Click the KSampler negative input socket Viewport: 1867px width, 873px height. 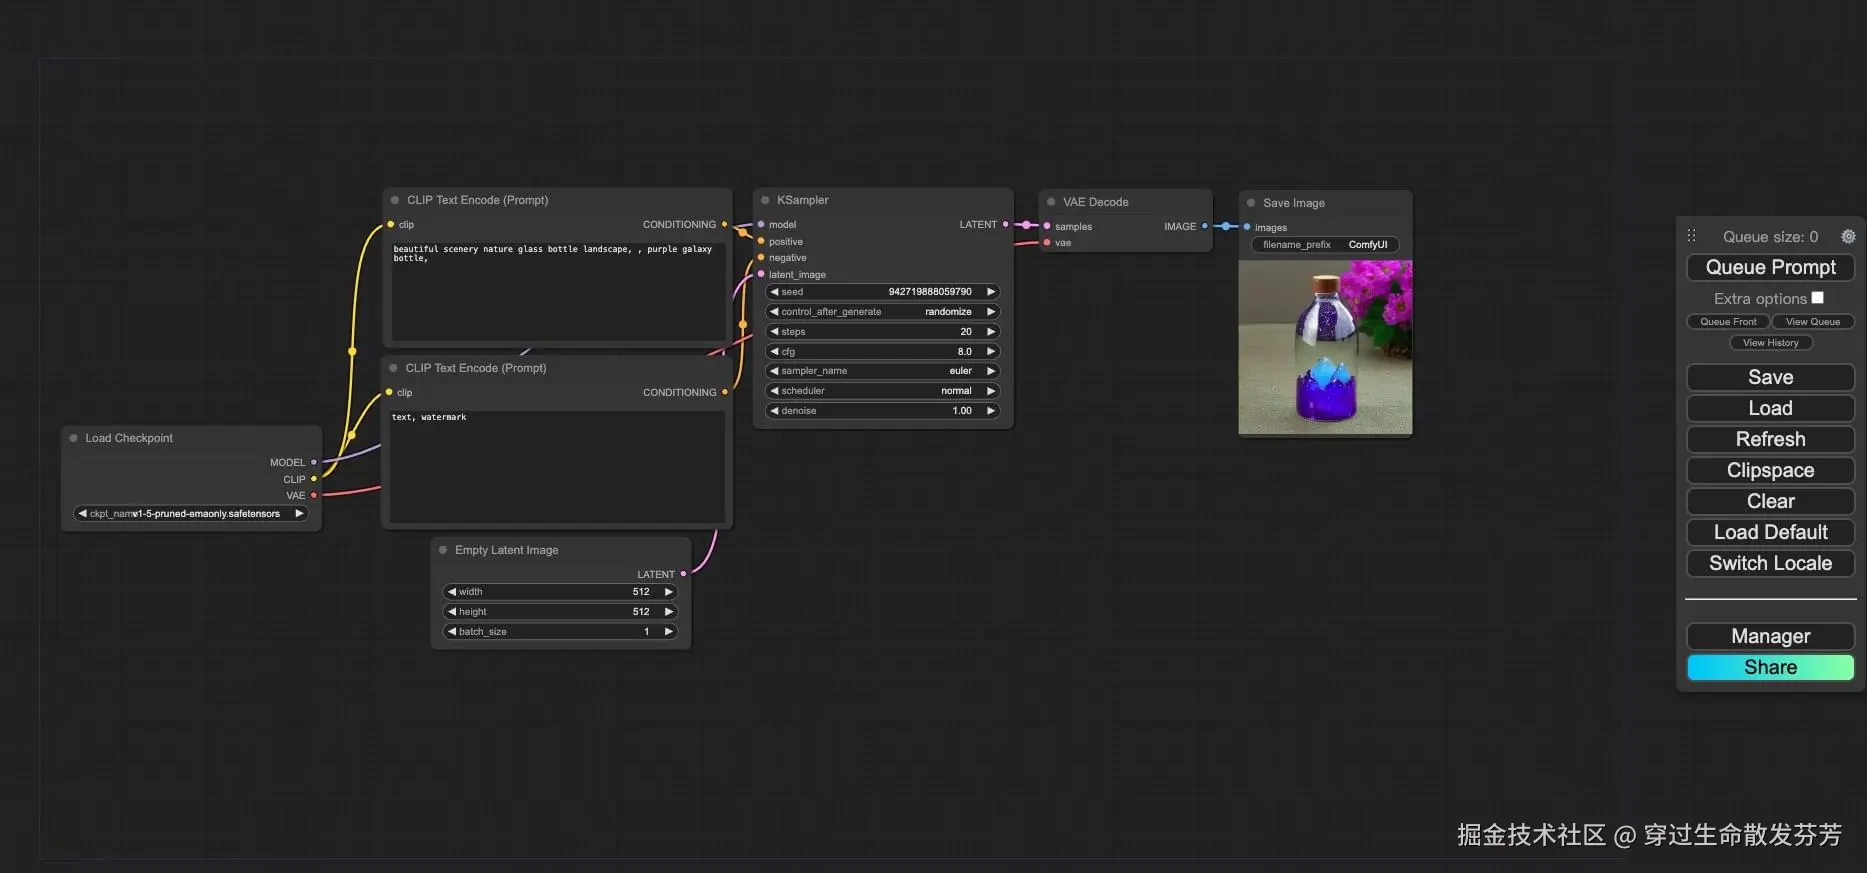761,257
